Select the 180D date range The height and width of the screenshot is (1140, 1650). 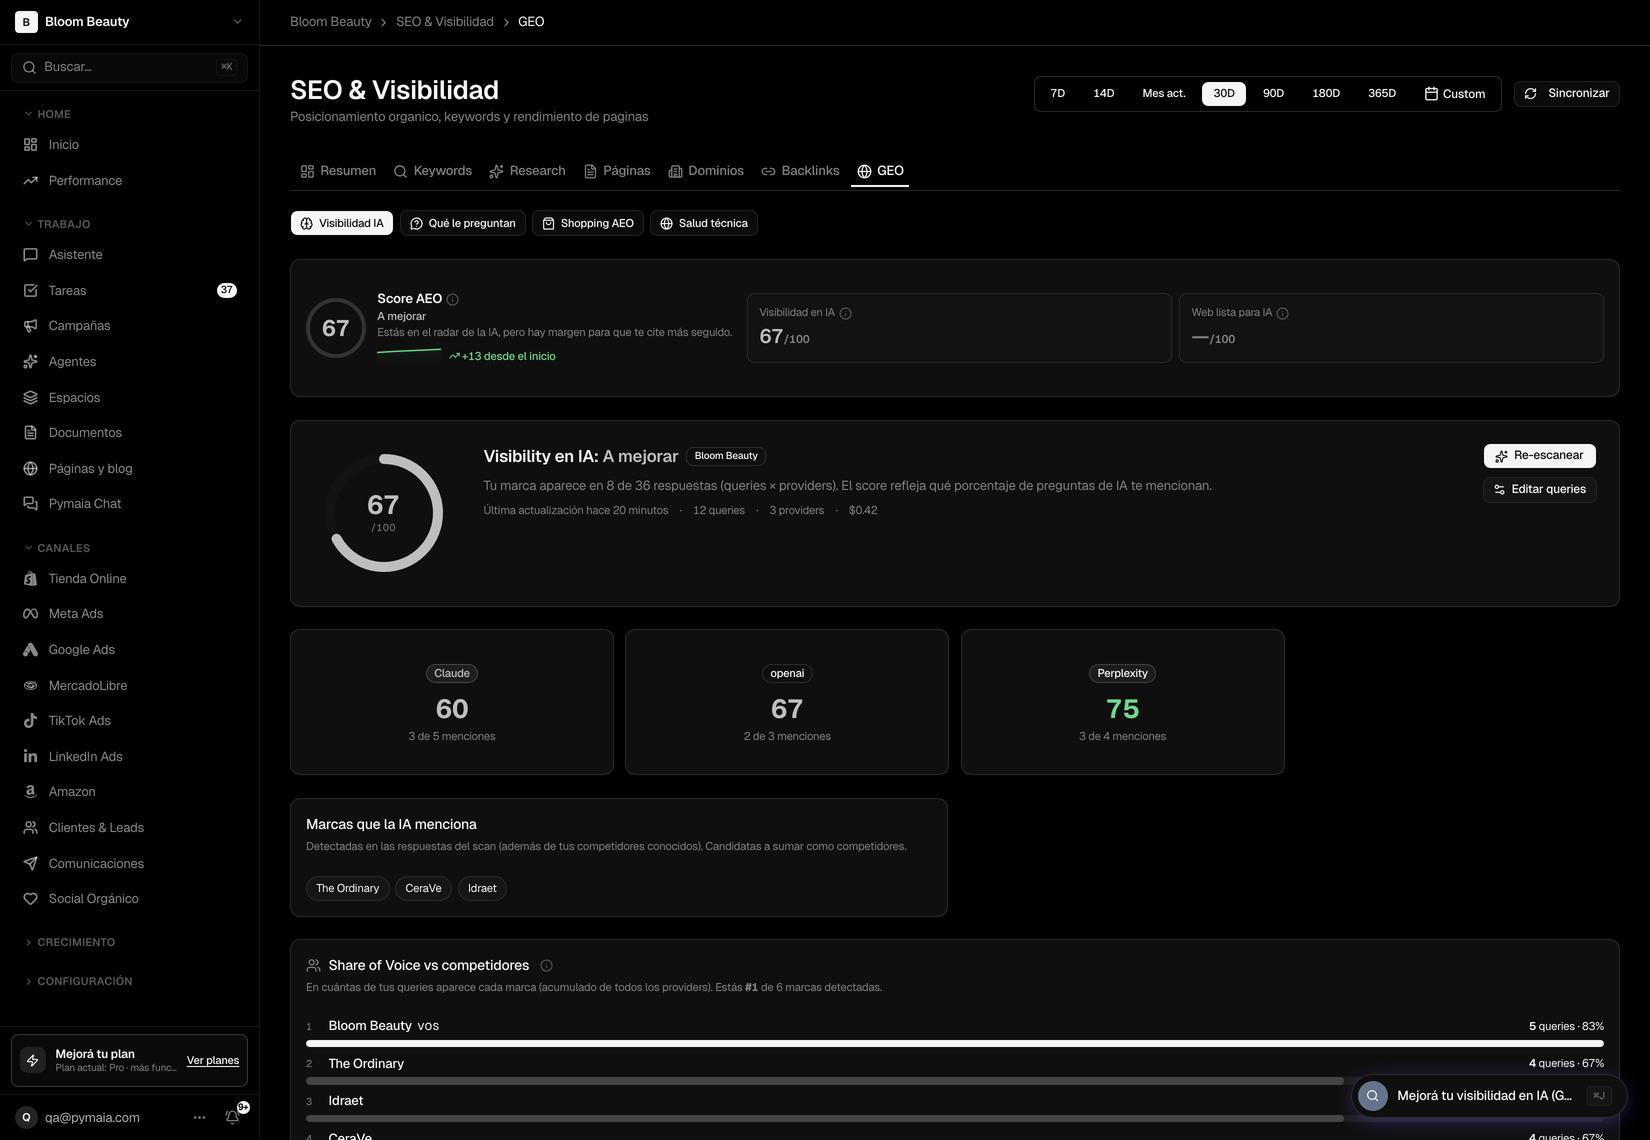[1326, 94]
